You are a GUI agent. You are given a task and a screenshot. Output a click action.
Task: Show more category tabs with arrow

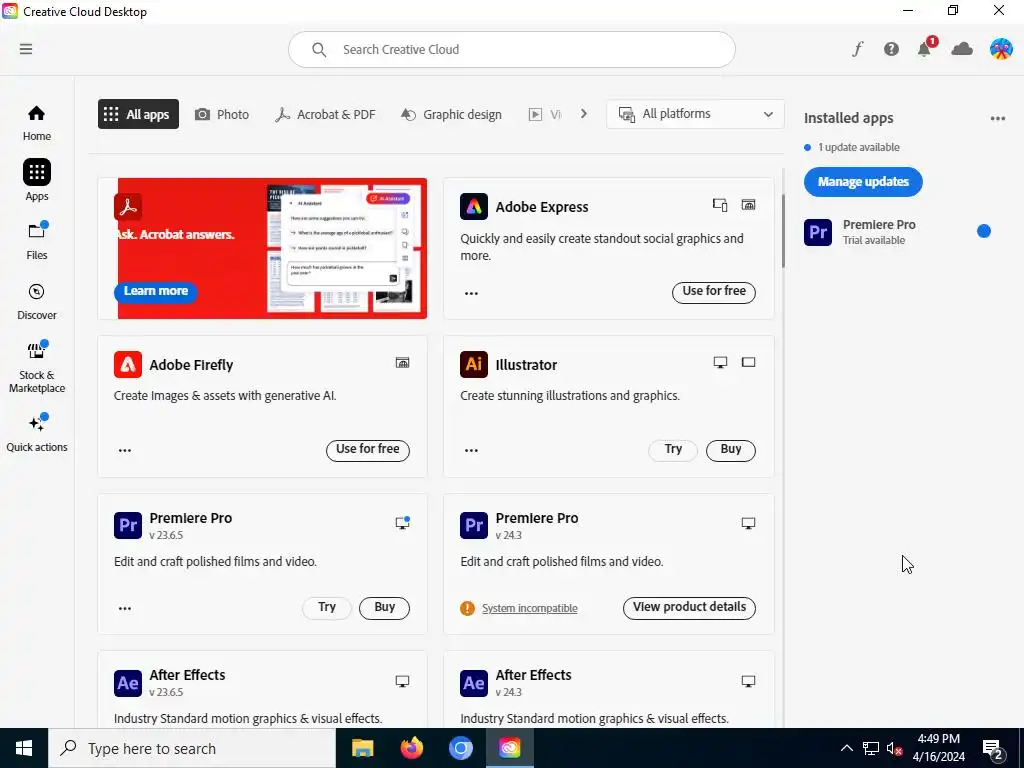point(584,114)
